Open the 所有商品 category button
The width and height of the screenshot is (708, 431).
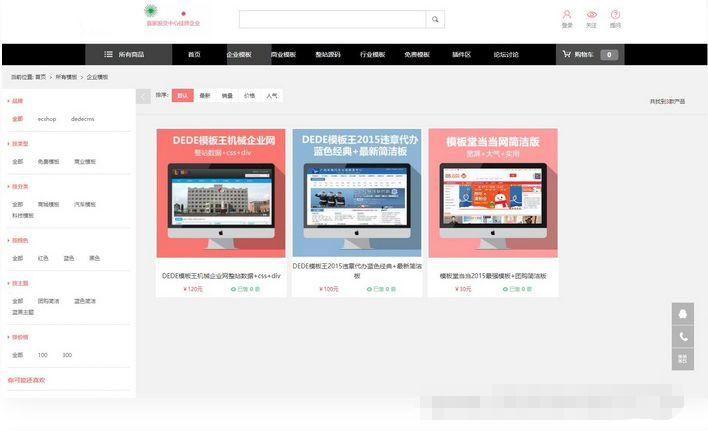tap(129, 55)
